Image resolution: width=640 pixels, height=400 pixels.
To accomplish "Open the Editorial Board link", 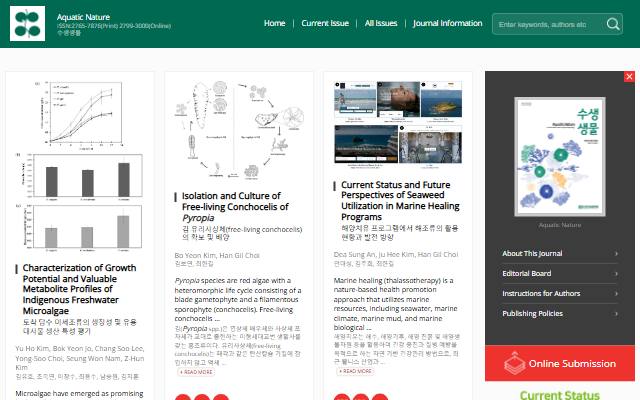I will click(x=527, y=273).
